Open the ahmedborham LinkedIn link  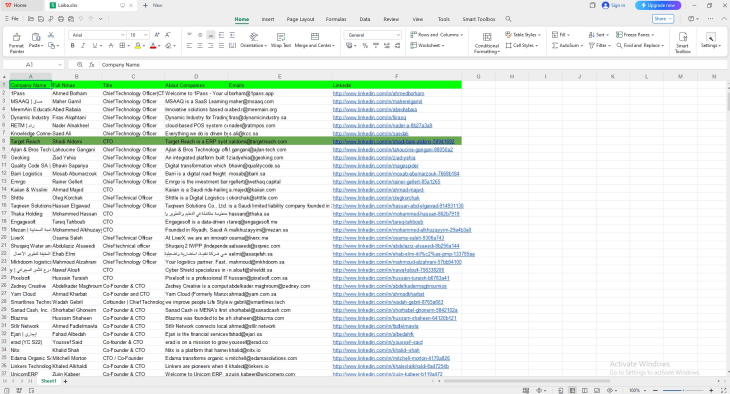(x=379, y=93)
